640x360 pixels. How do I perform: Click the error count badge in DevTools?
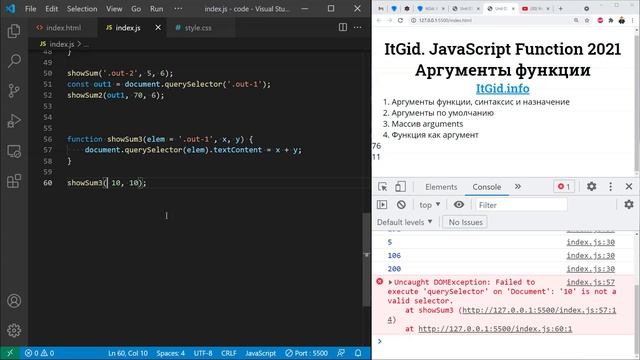coord(564,187)
